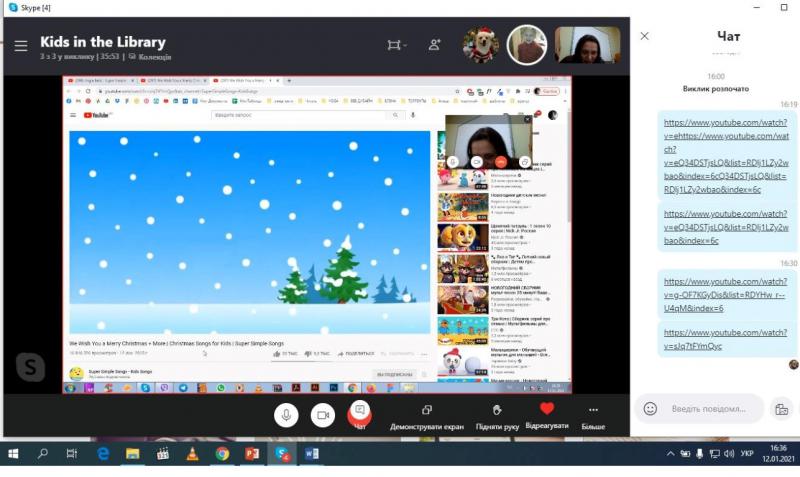Close the Чат side panel
Viewport: 800px width, 477px height.
(644, 36)
